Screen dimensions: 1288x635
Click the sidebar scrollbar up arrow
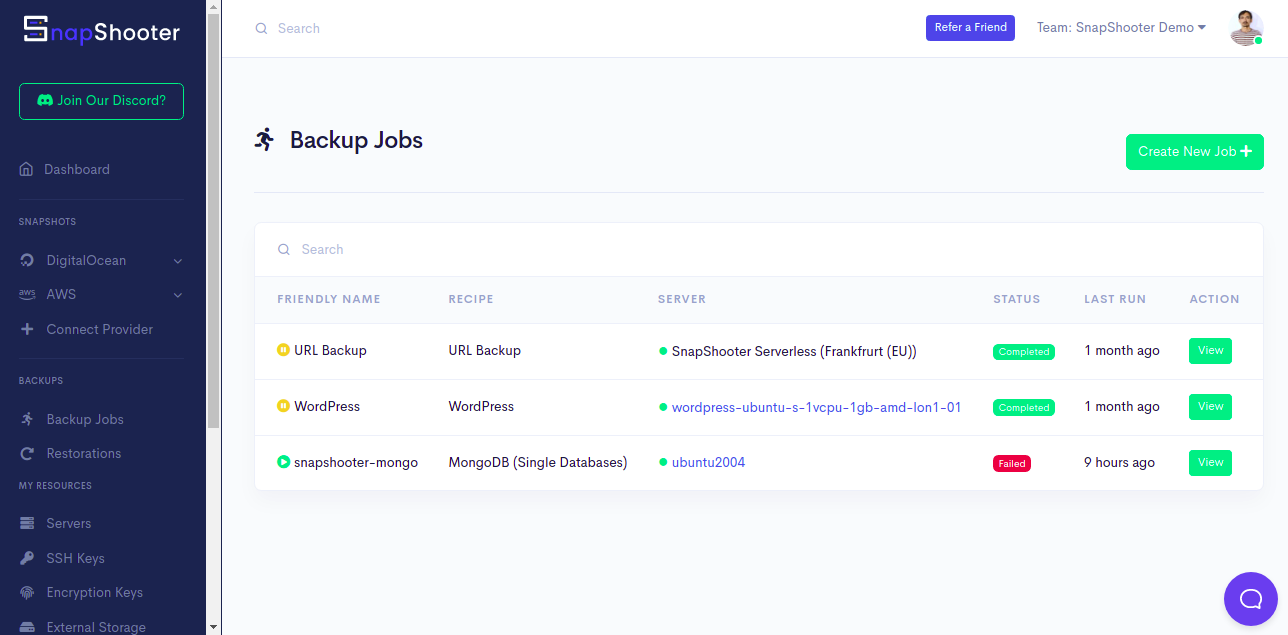coord(213,7)
